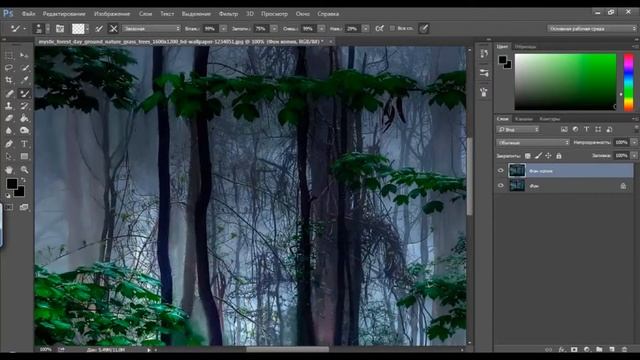The height and width of the screenshot is (360, 640).
Task: Switch to the 'Контуры' tab
Action: point(549,119)
